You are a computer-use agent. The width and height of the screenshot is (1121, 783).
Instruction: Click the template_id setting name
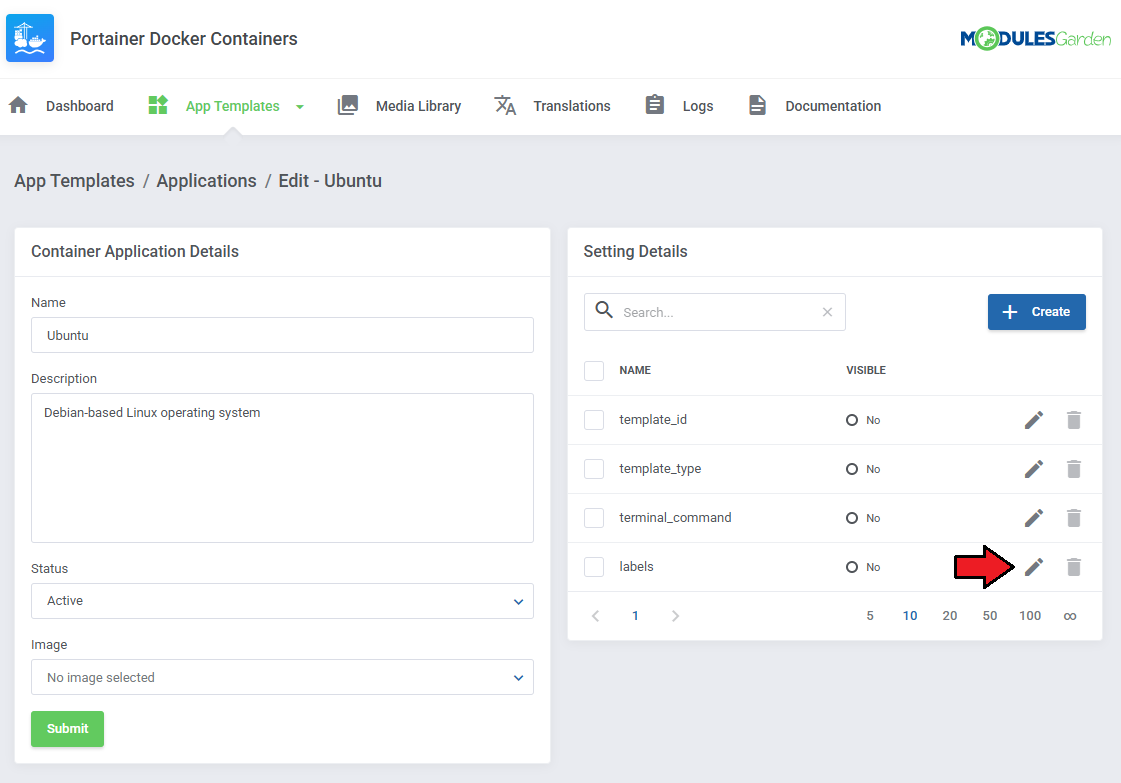click(653, 420)
